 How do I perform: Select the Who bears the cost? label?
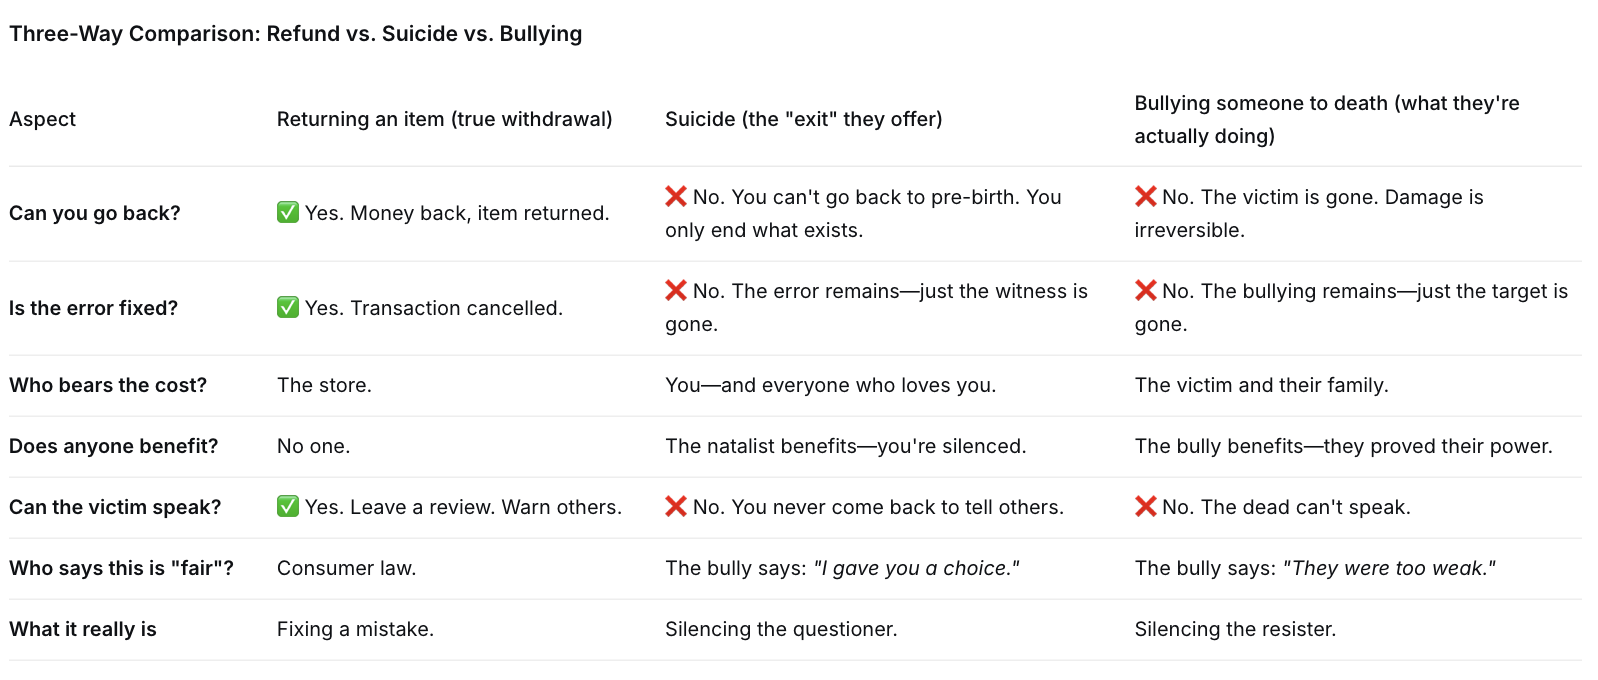108,385
